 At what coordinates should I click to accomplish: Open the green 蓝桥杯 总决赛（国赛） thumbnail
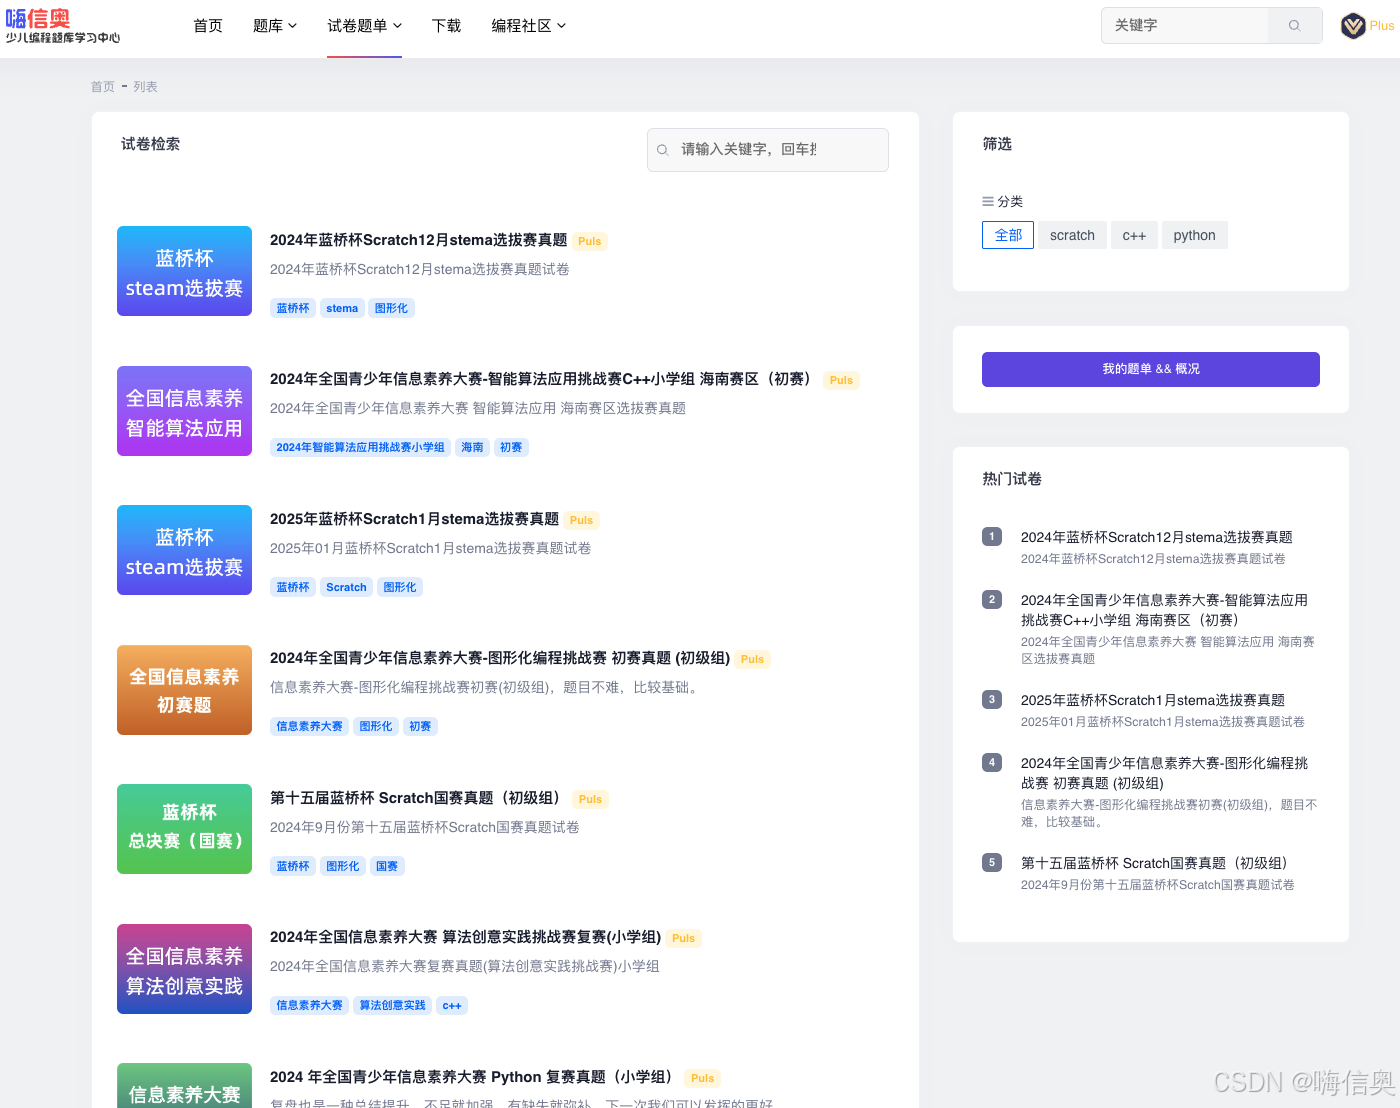point(184,829)
